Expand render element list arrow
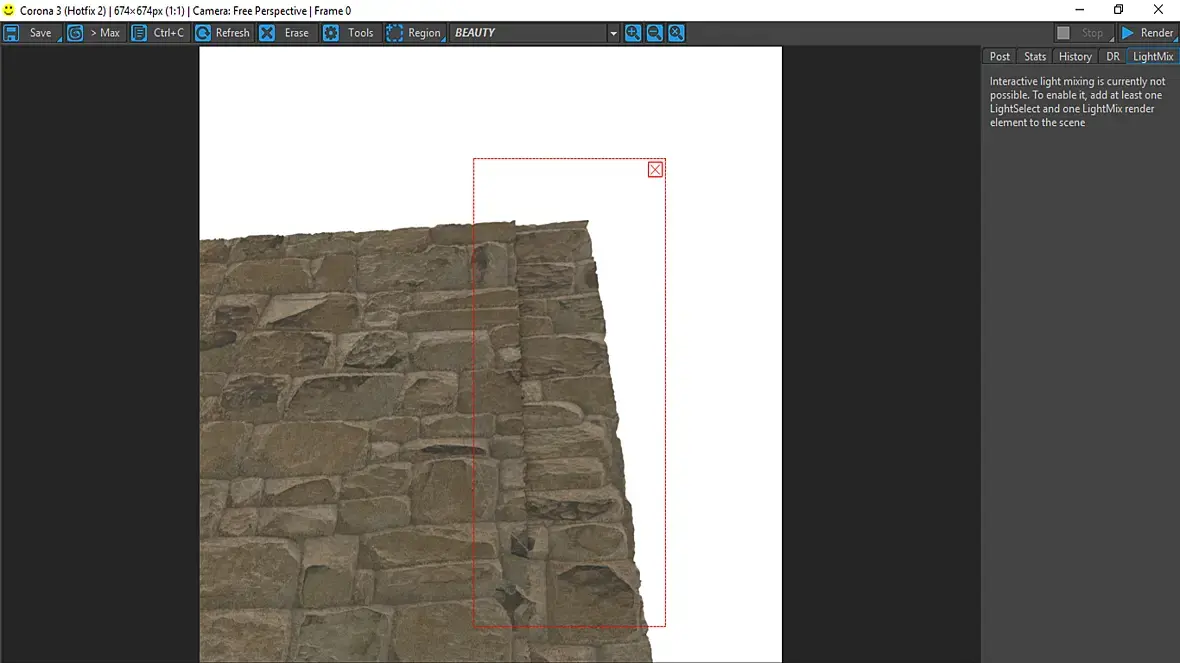1180x663 pixels. [613, 33]
